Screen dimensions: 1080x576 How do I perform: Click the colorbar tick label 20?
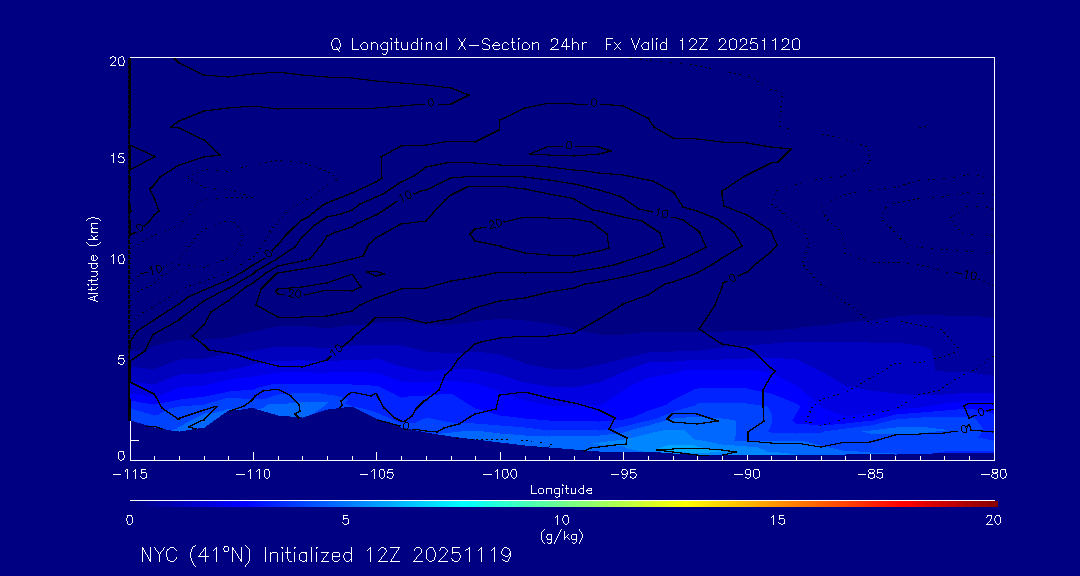pos(993,521)
